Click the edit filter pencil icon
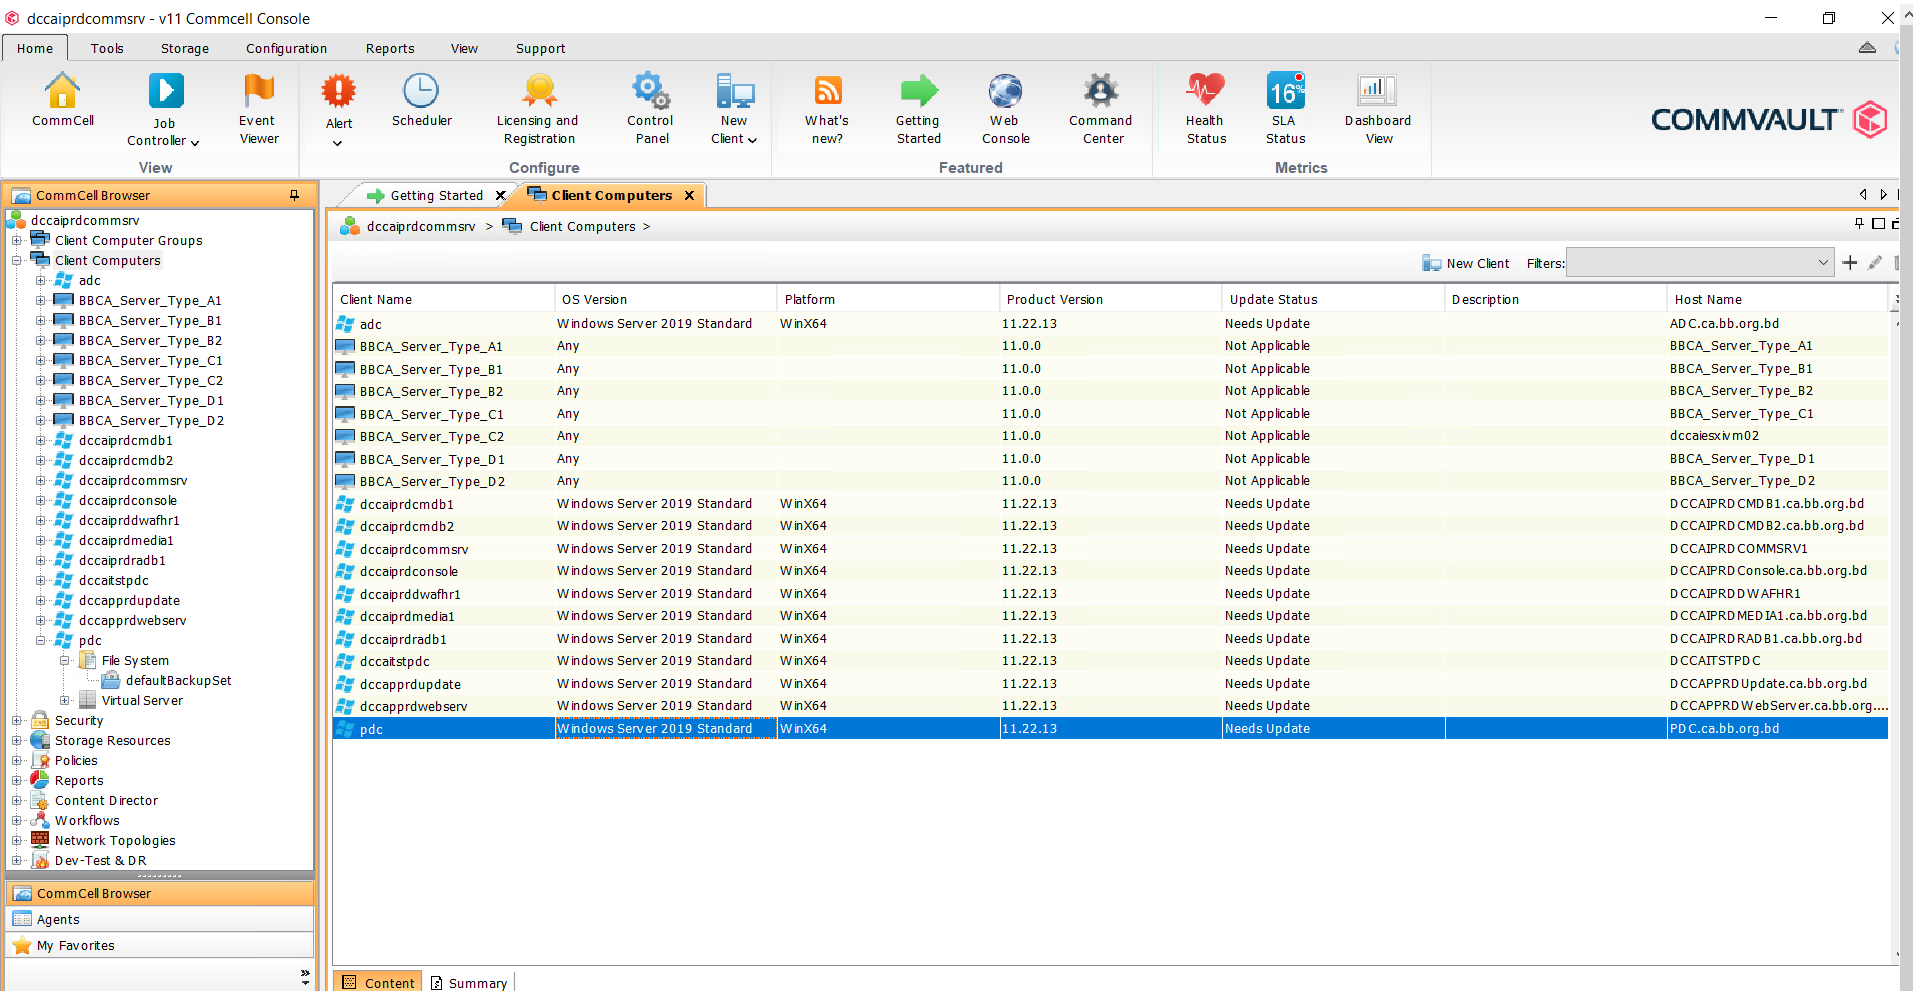The height and width of the screenshot is (991, 1913). 1875,263
